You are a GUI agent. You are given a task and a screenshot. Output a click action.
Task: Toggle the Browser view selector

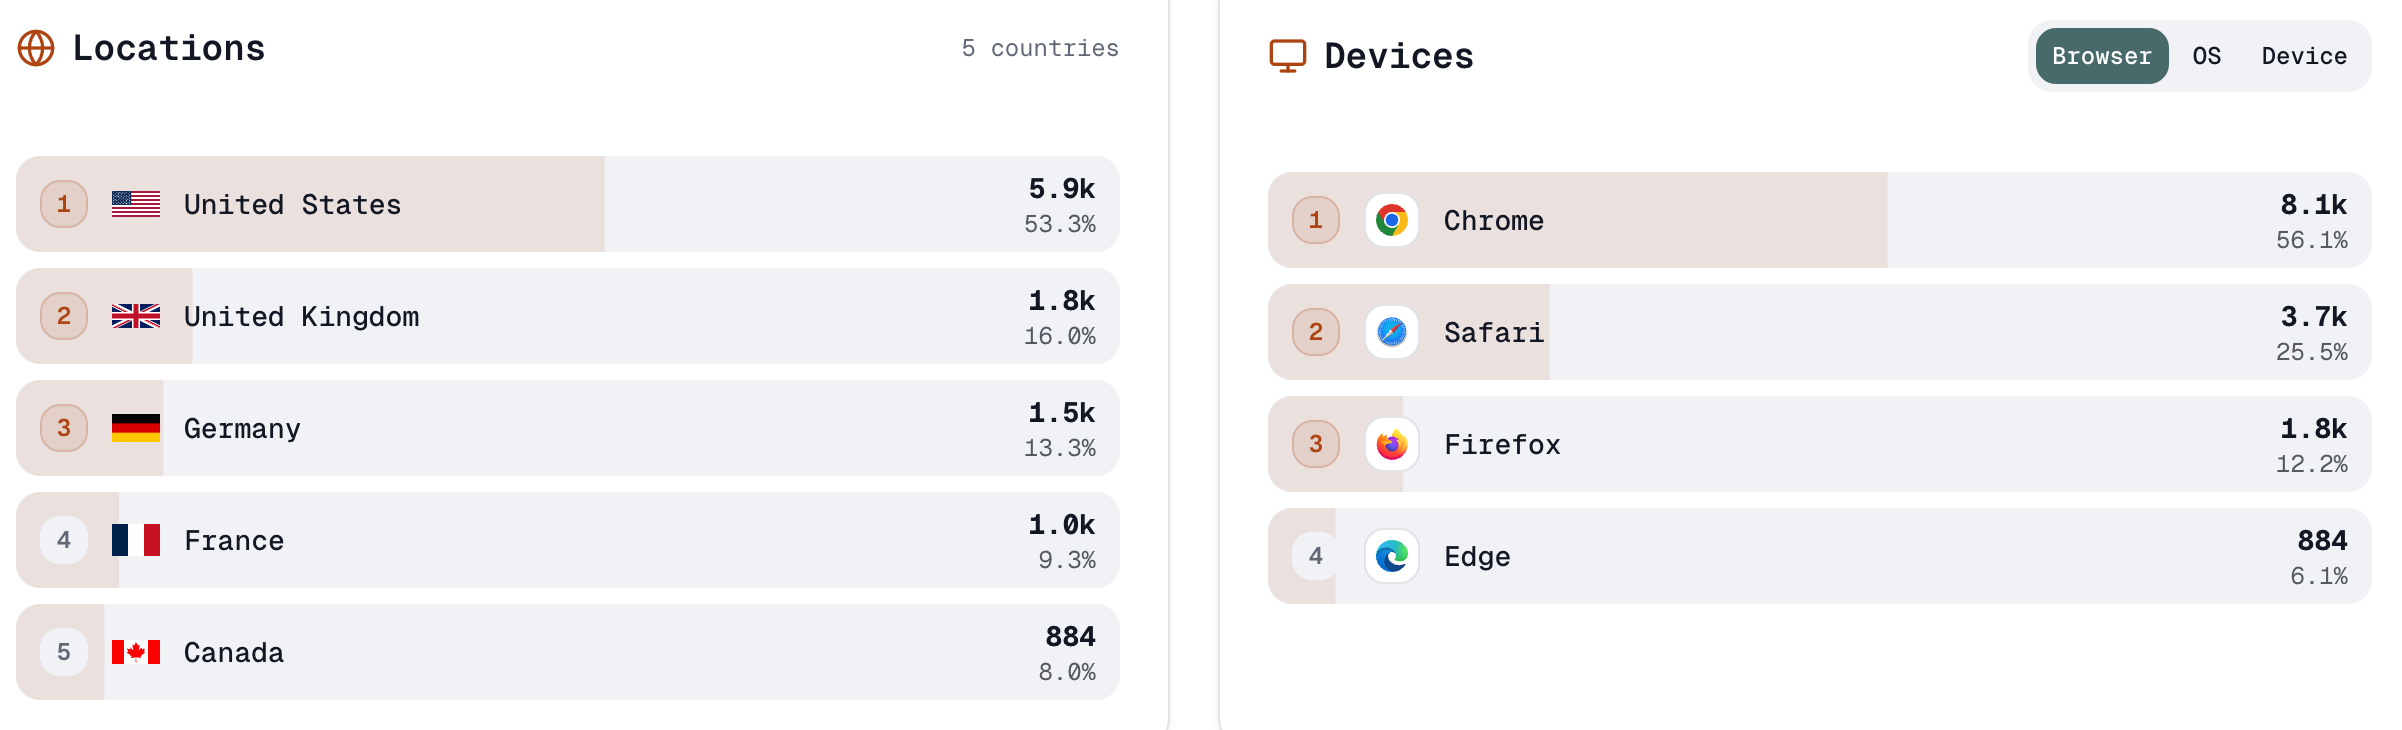click(2100, 56)
